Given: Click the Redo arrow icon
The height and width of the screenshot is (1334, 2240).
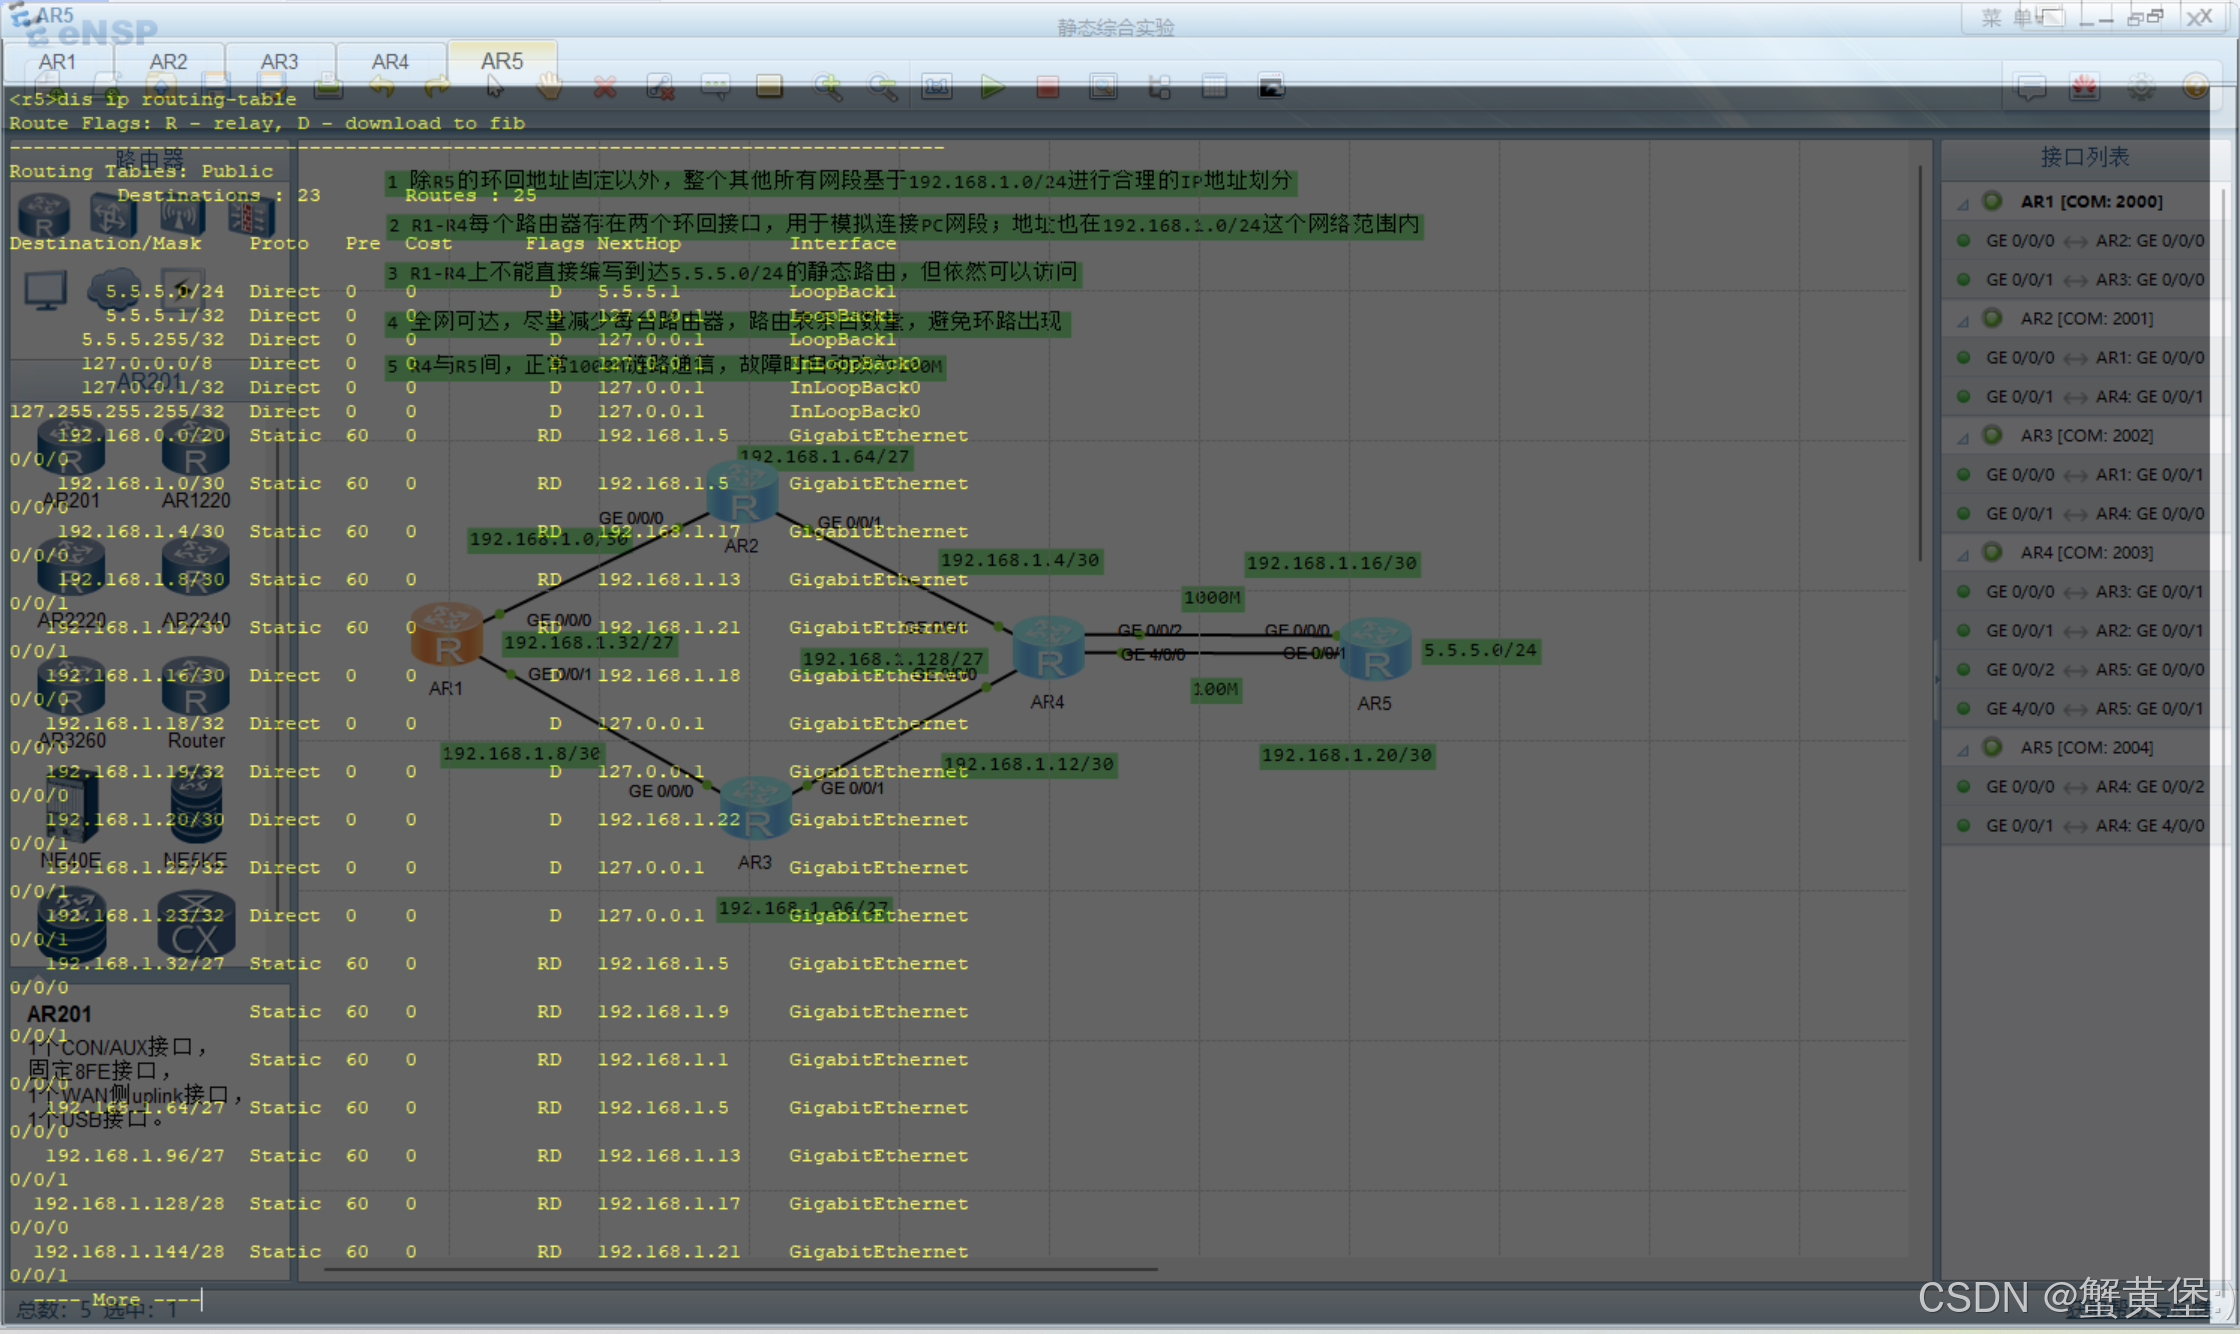Looking at the screenshot, I should (437, 88).
